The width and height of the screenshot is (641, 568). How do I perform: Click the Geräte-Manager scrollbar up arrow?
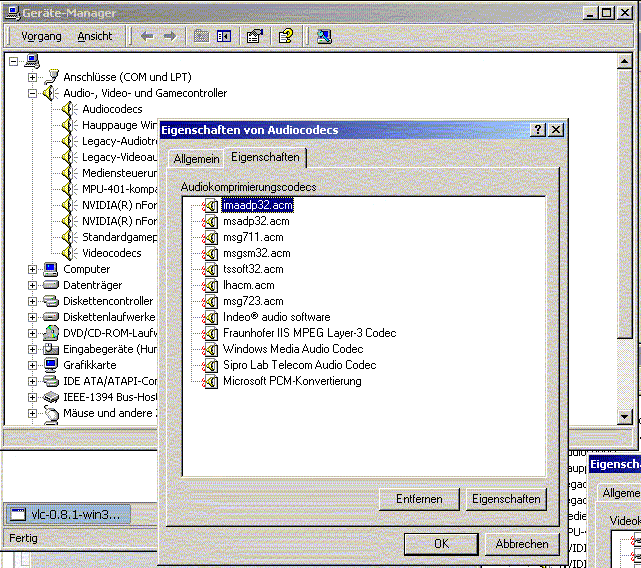point(624,62)
